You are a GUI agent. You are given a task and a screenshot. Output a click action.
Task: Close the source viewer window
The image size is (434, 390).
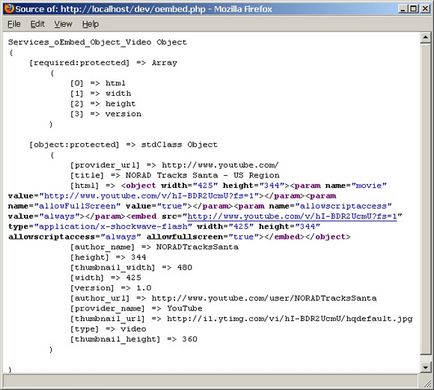pyautogui.click(x=425, y=9)
